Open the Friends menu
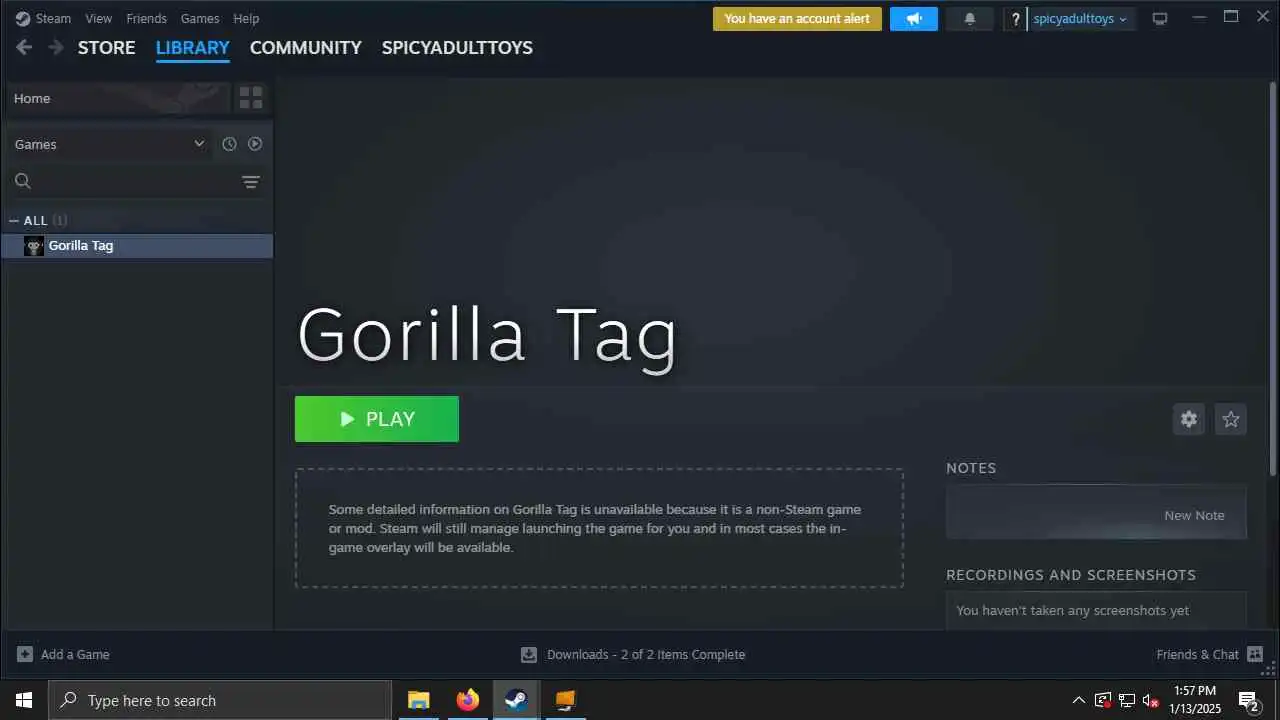Image resolution: width=1280 pixels, height=720 pixels. tap(146, 18)
